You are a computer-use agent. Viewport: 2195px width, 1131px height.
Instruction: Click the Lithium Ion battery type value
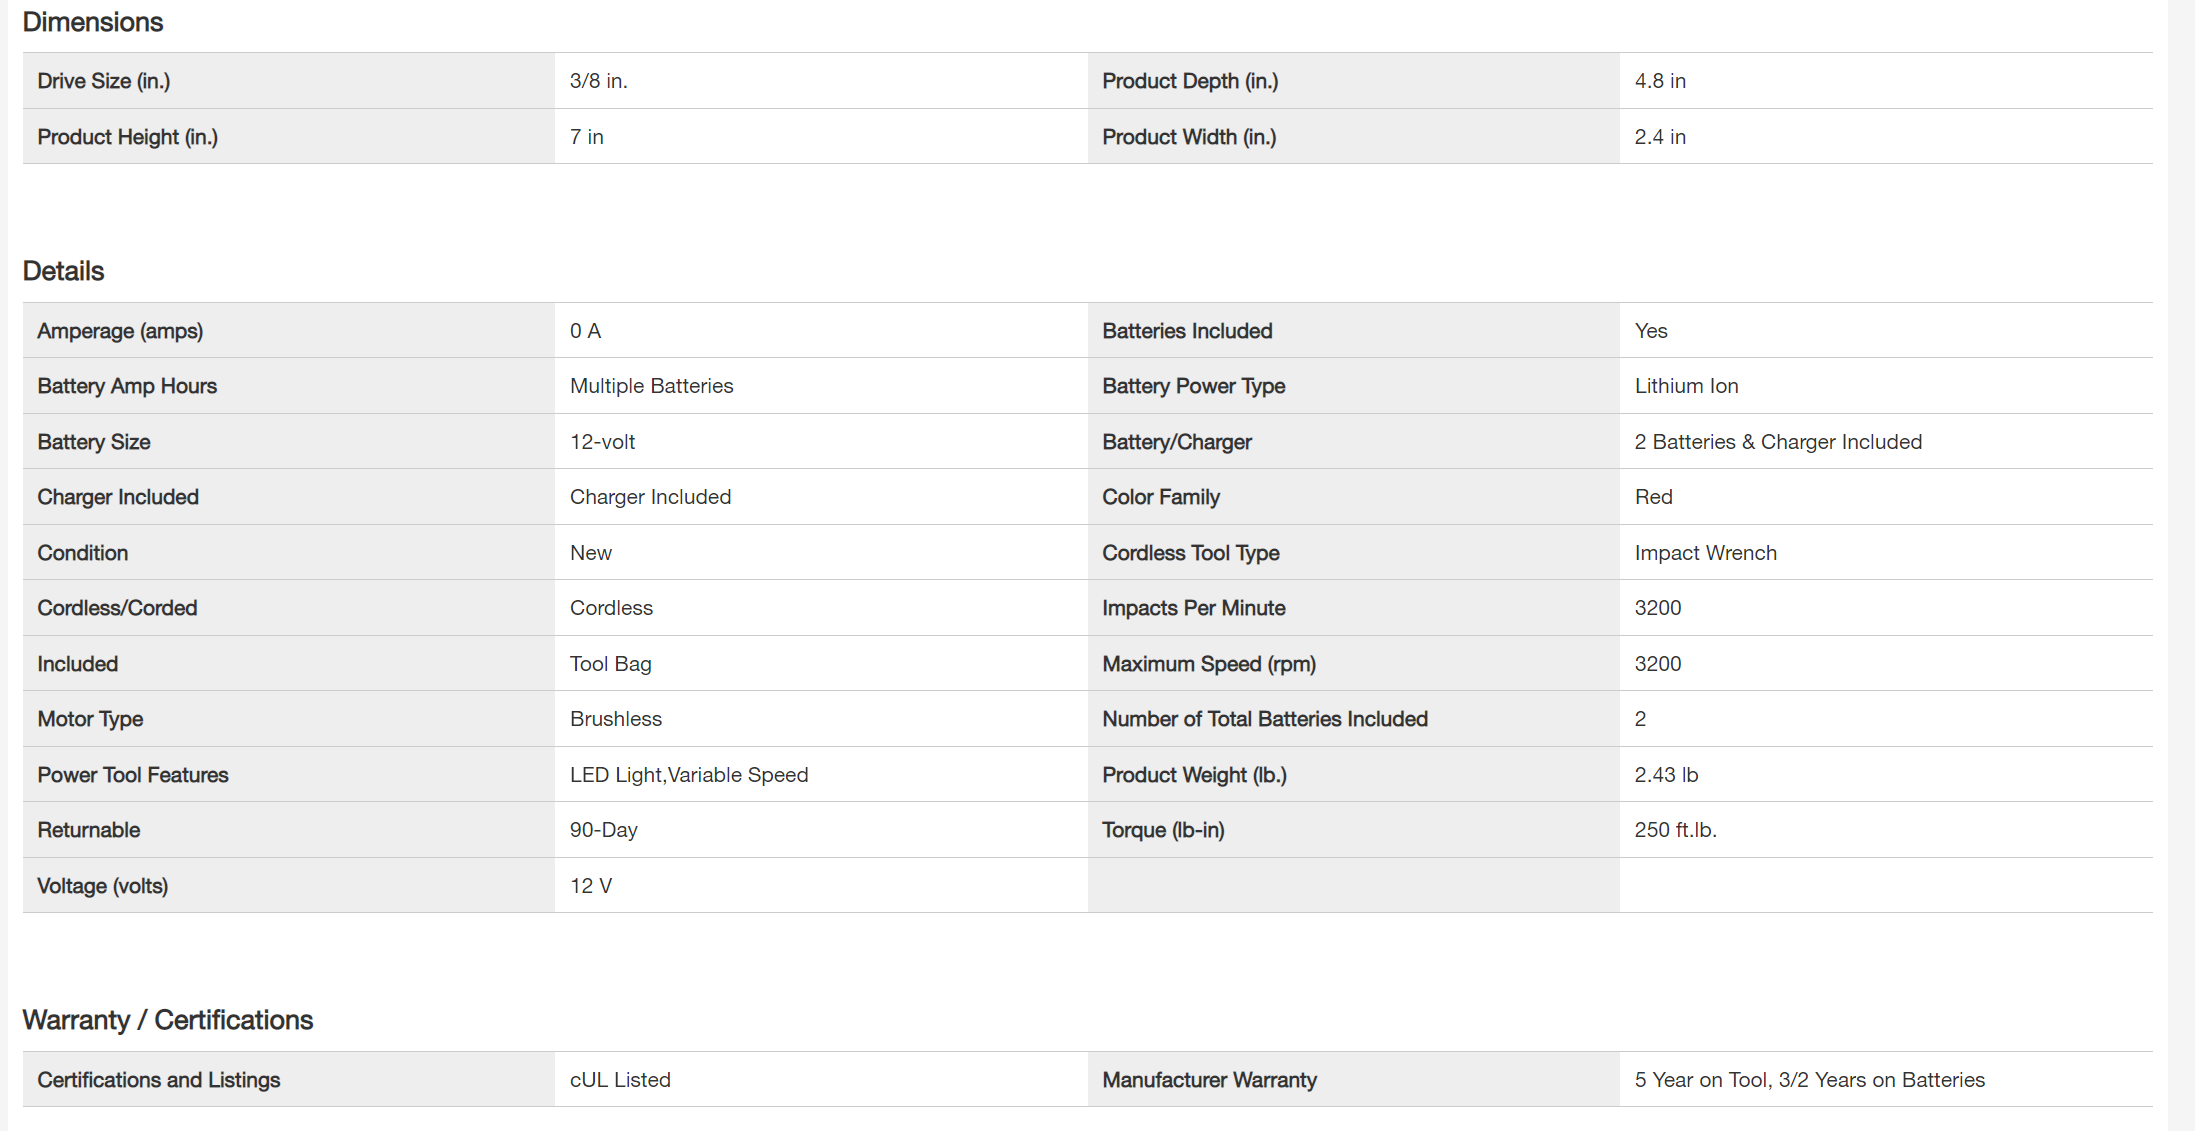tap(1686, 386)
